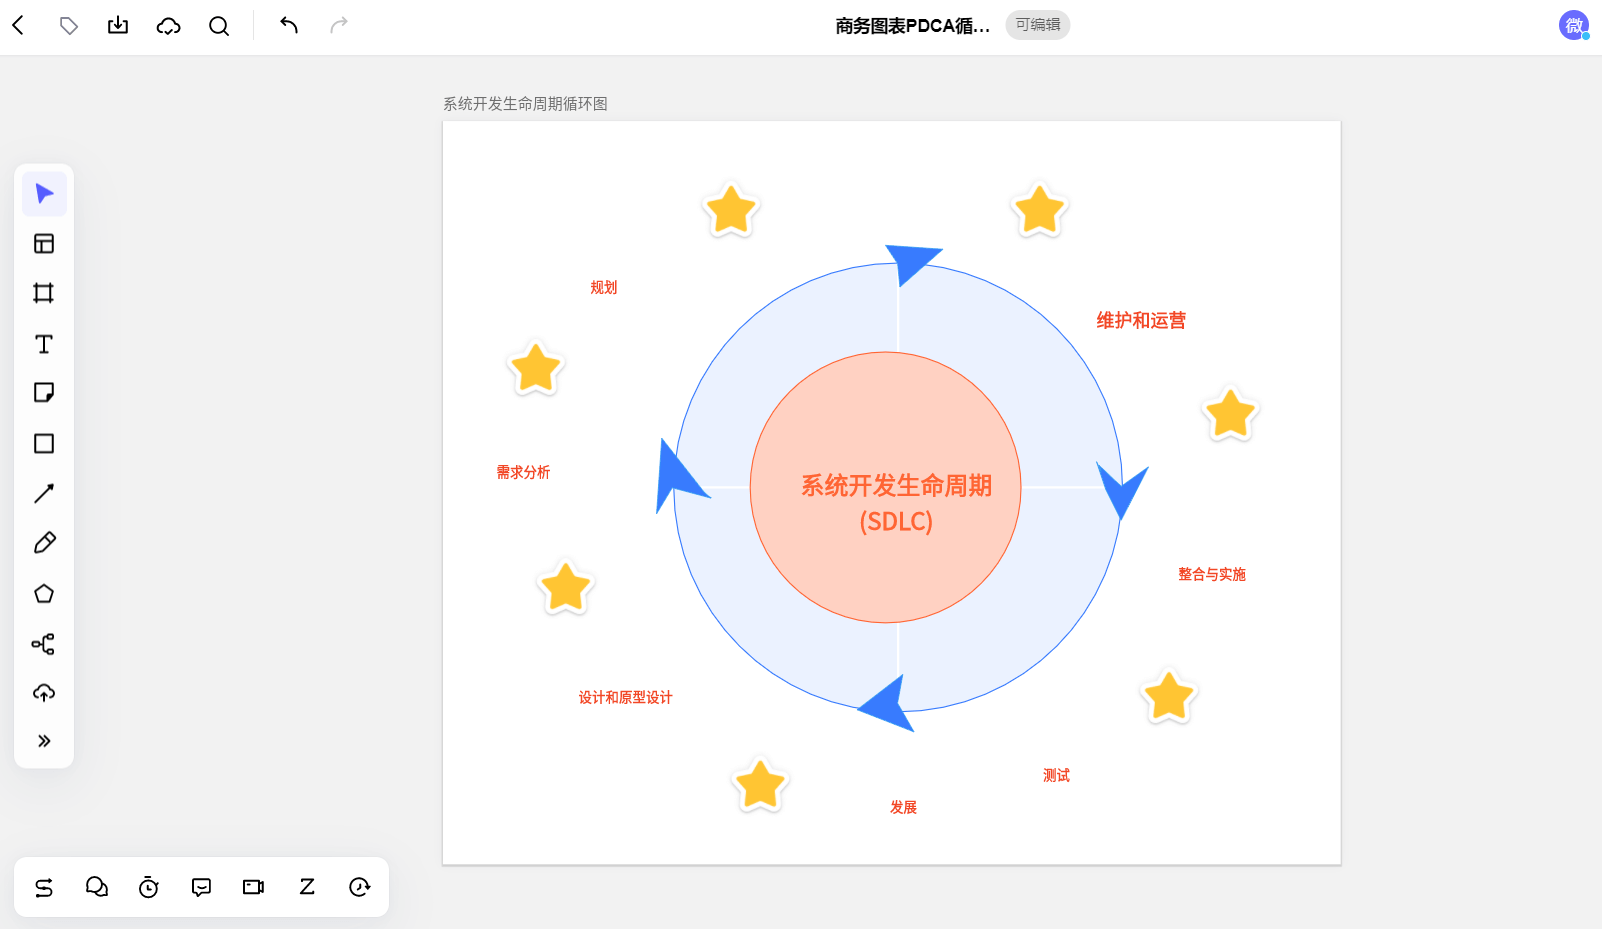Click the video camera icon
Screen dimensions: 1602x929
[x=254, y=887]
